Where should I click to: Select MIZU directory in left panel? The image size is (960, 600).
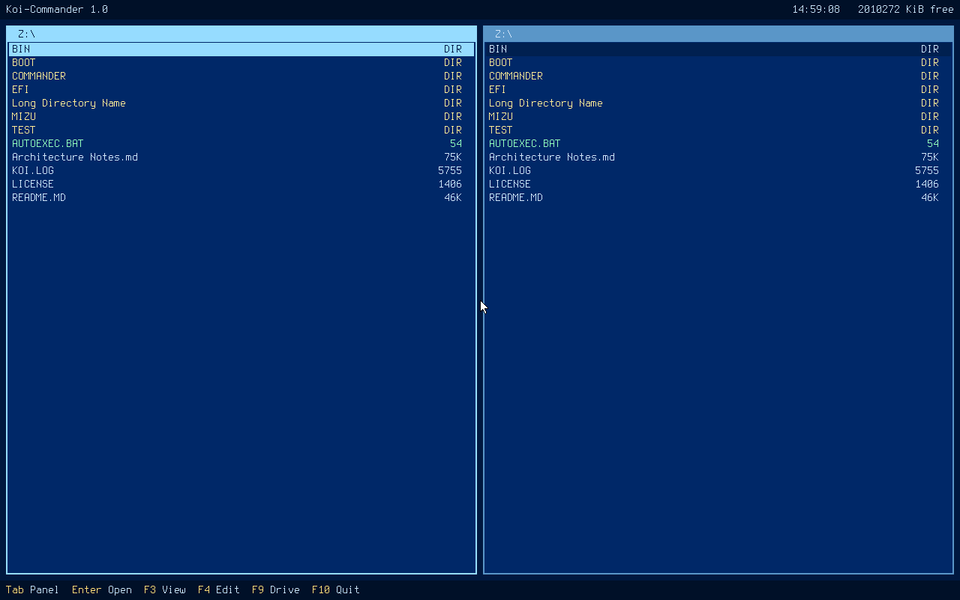point(241,116)
